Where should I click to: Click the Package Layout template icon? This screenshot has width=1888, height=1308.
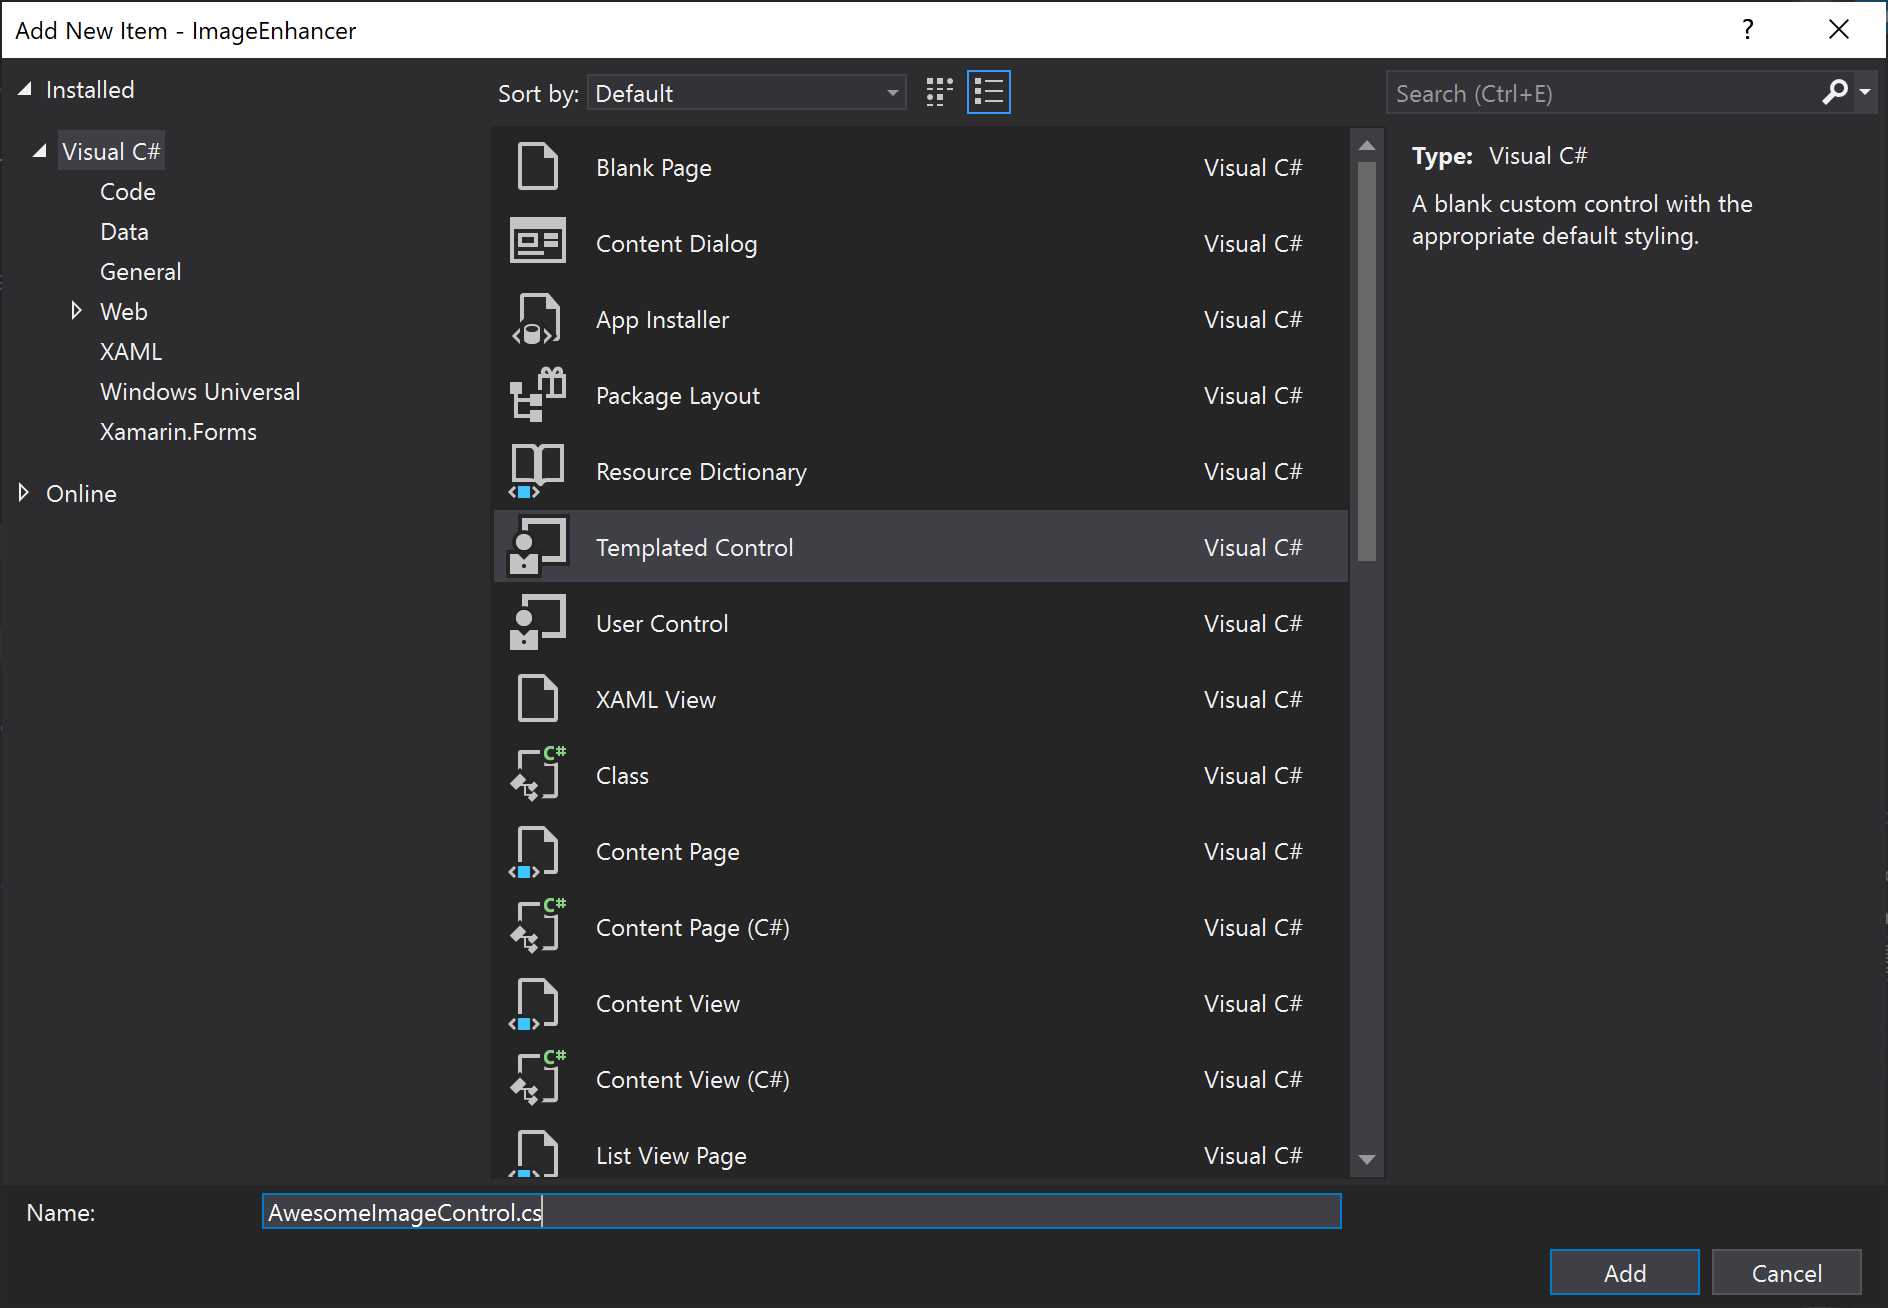tap(537, 395)
